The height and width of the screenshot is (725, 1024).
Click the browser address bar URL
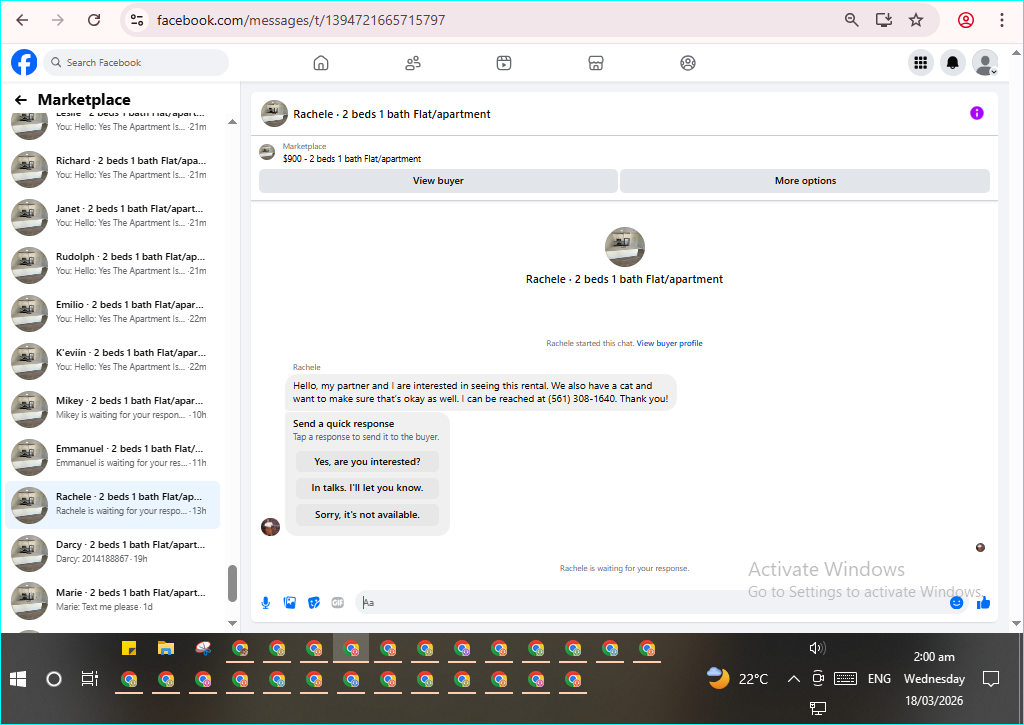(x=301, y=20)
